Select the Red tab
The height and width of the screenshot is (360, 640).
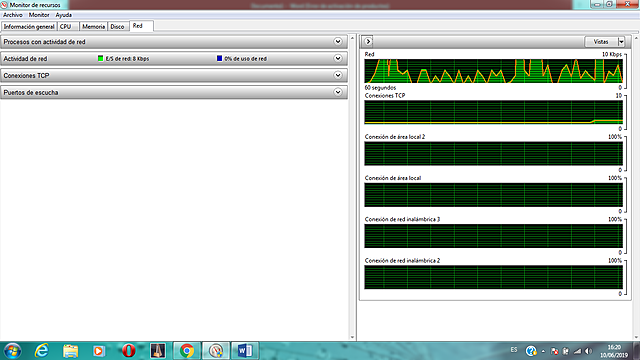(x=141, y=26)
